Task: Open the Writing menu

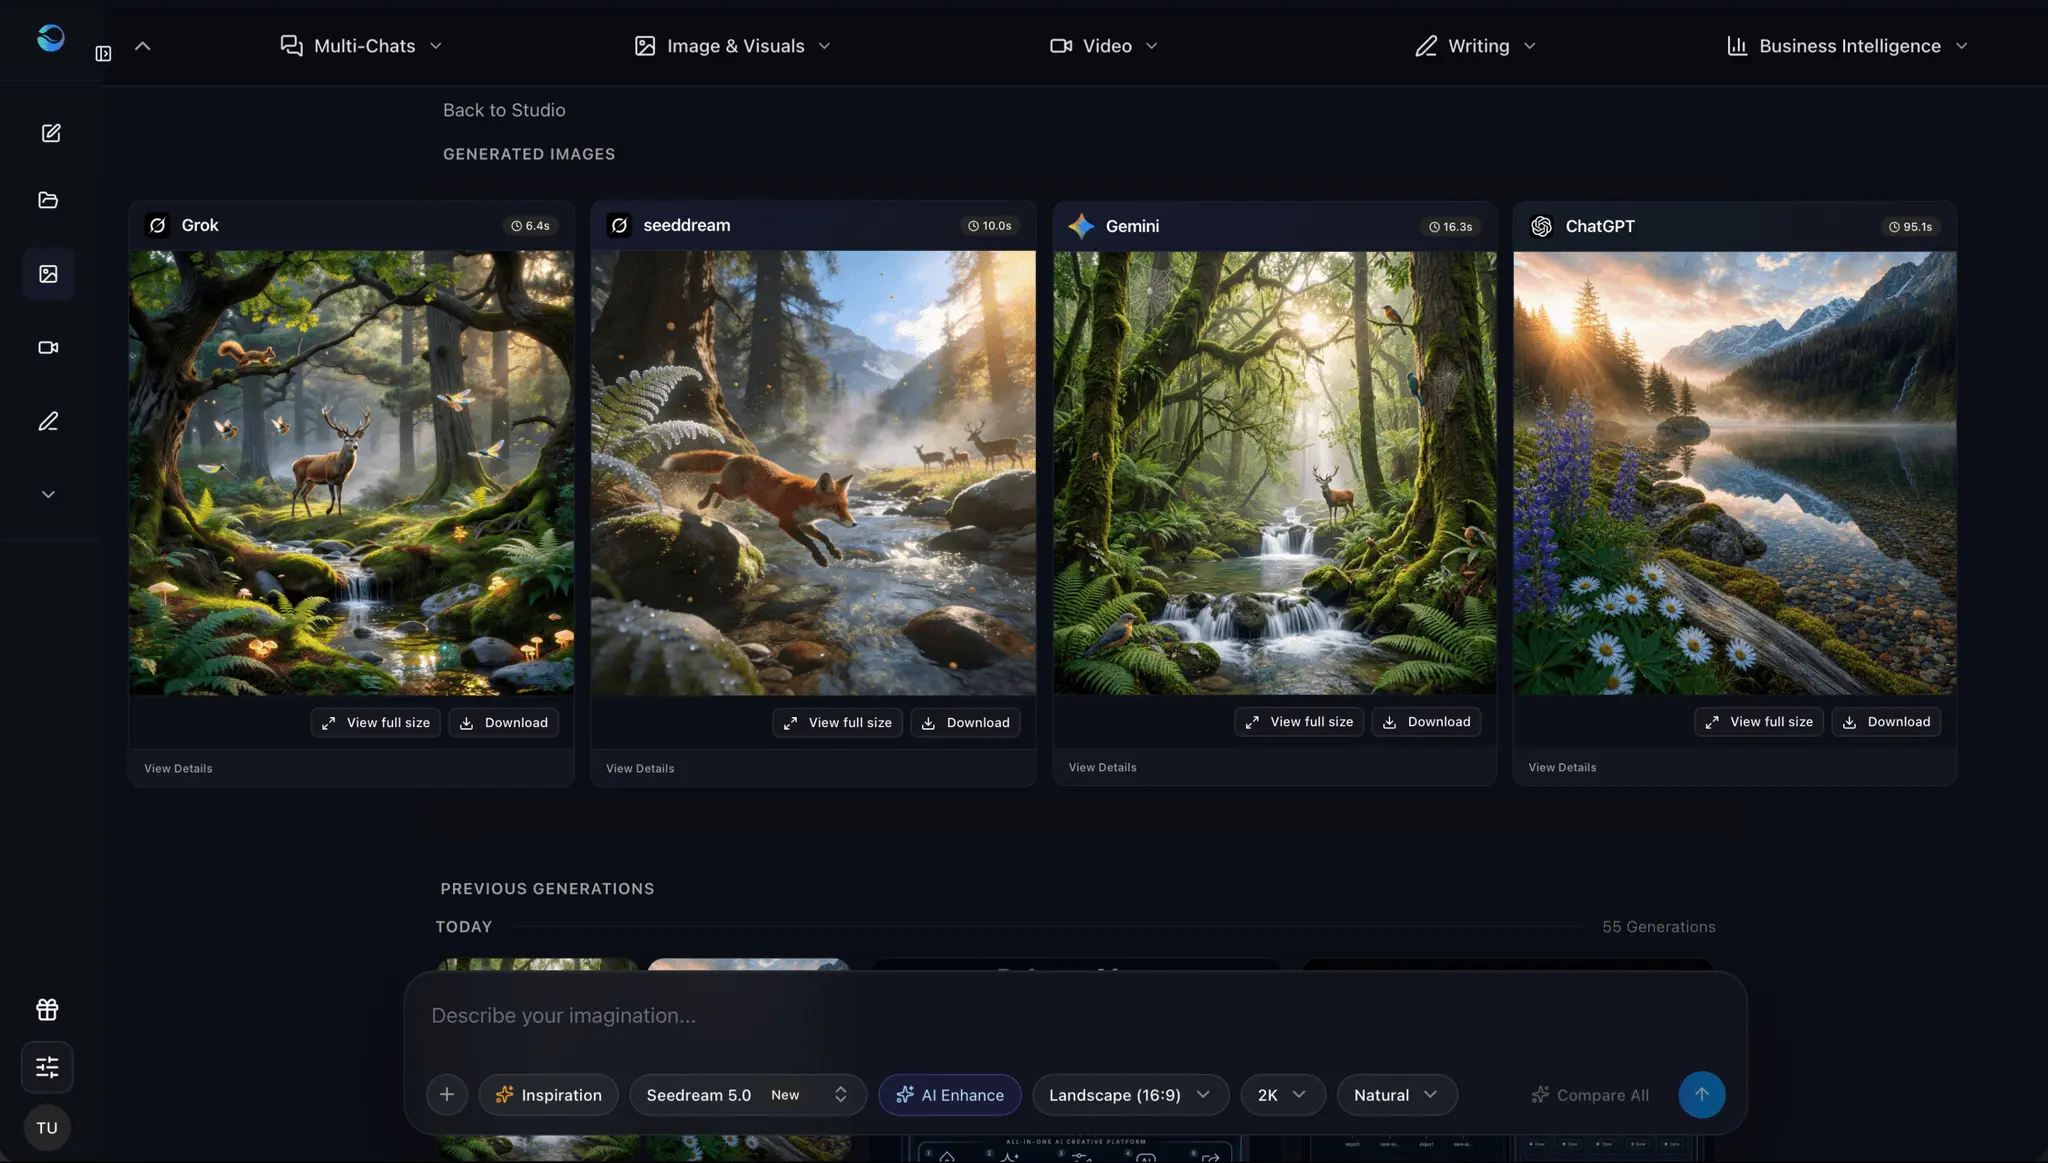Action: [x=1476, y=46]
